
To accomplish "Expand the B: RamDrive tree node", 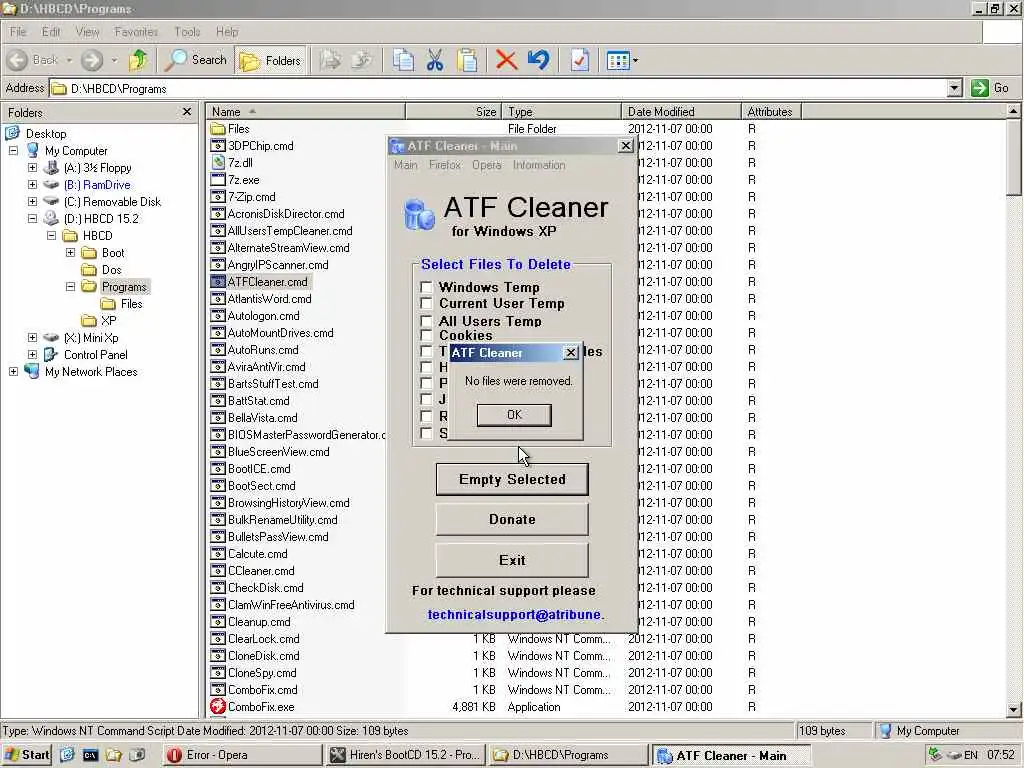I will click(32, 185).
